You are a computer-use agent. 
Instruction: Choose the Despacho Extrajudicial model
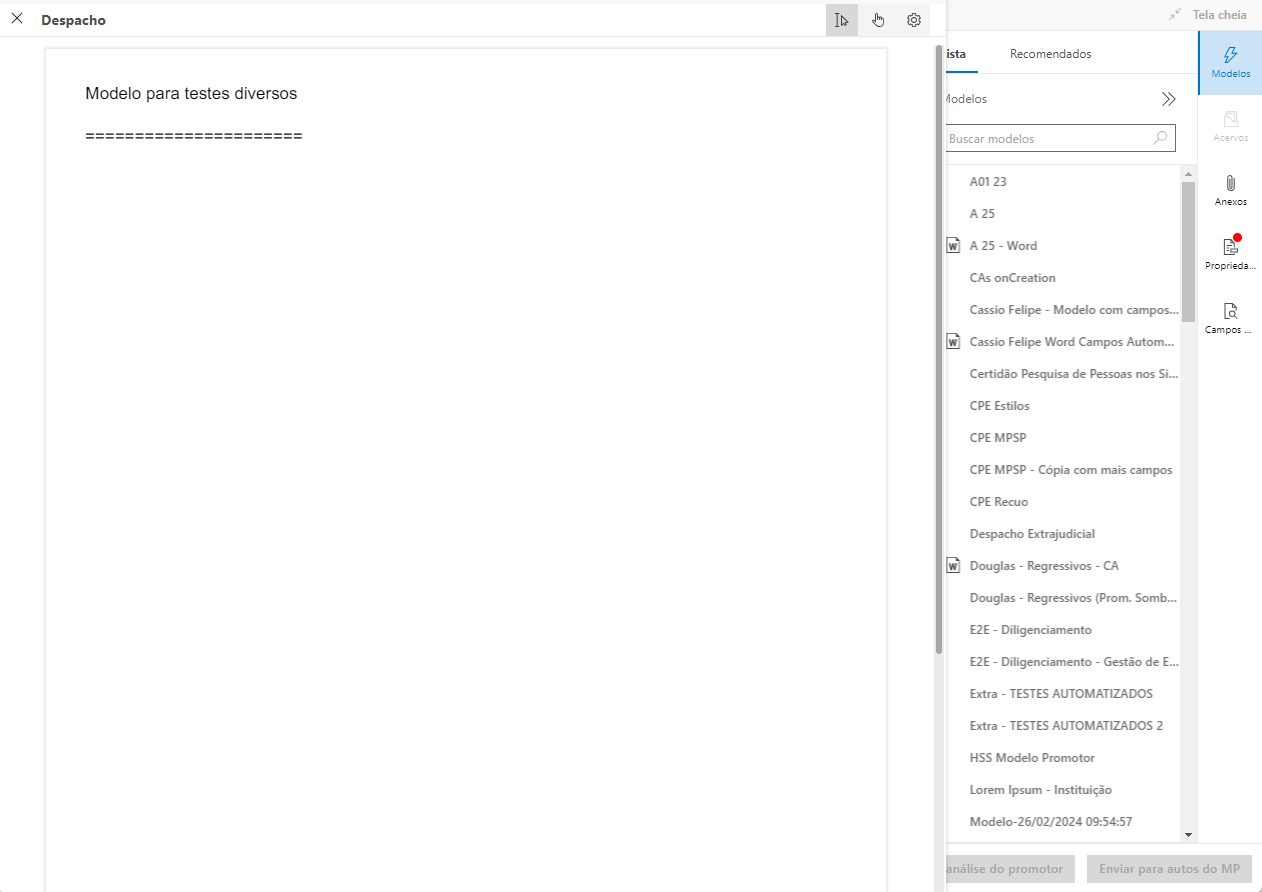coord(1032,534)
